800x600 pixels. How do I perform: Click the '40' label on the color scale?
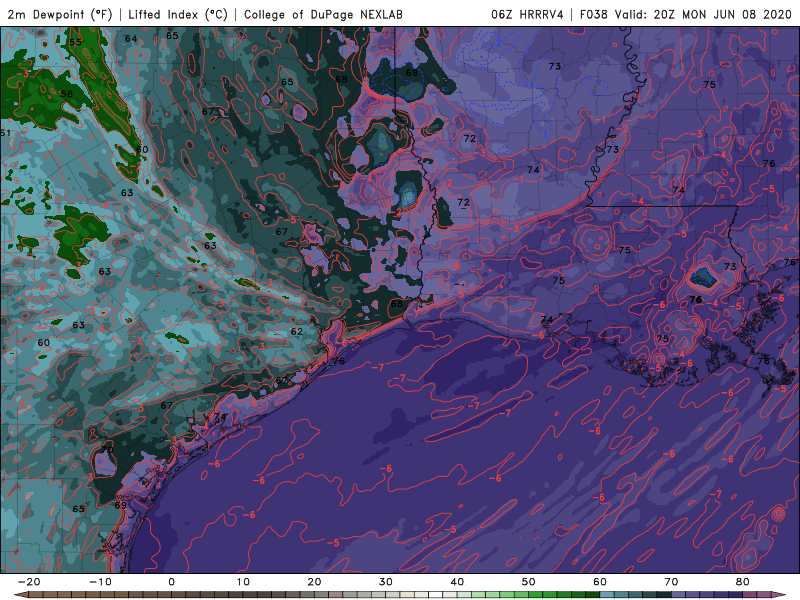[x=457, y=582]
